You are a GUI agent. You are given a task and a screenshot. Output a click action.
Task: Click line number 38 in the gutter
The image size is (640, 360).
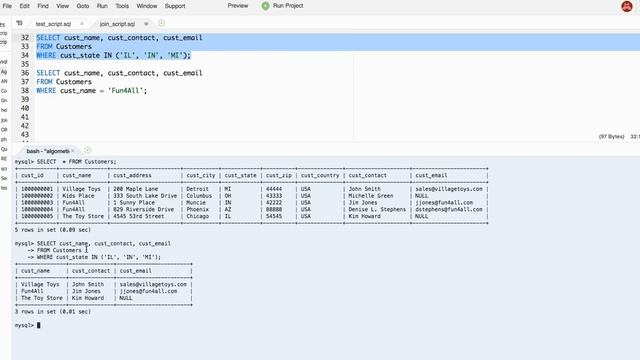tap(24, 91)
